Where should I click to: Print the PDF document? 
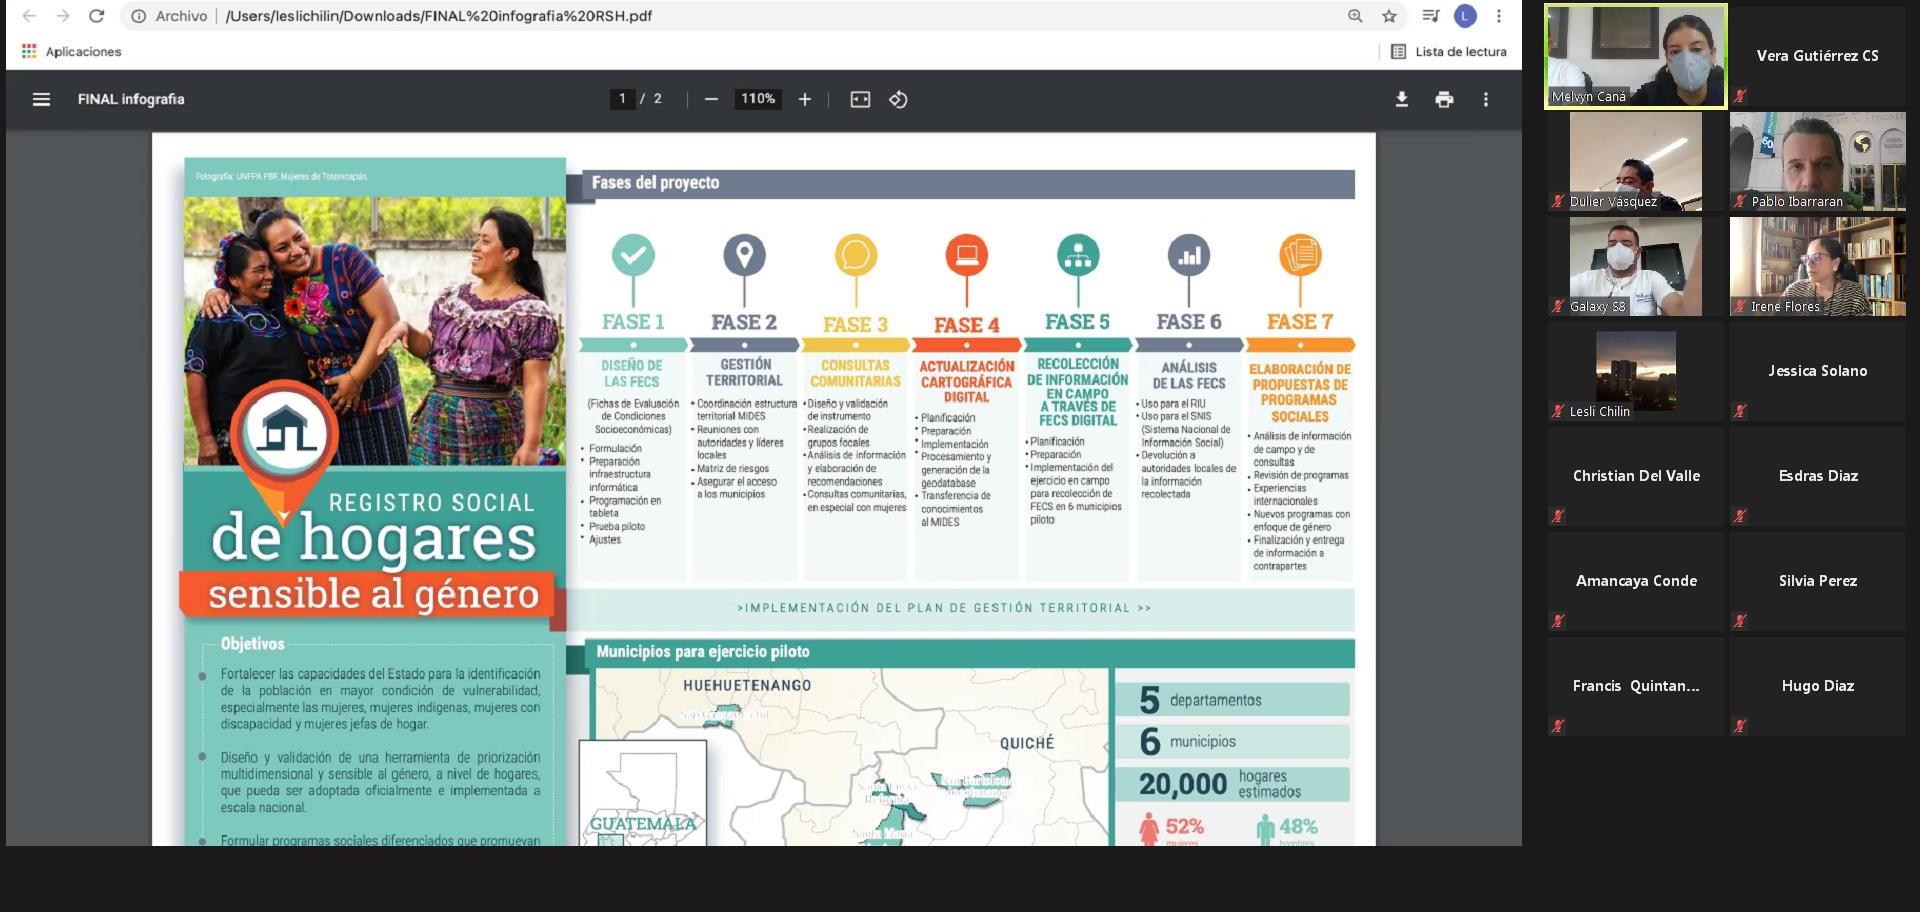coord(1444,99)
